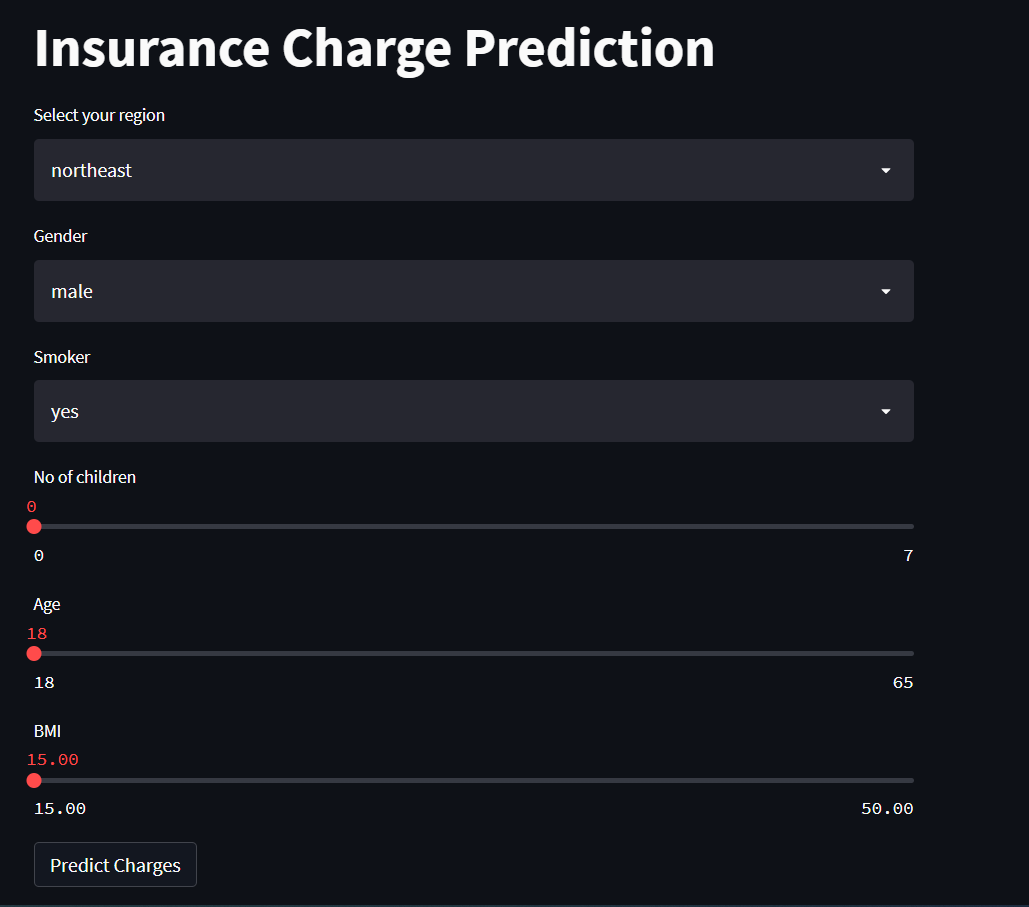Click the Insurance Charge Prediction title
Screen dimensions: 1029x907
click(x=374, y=47)
